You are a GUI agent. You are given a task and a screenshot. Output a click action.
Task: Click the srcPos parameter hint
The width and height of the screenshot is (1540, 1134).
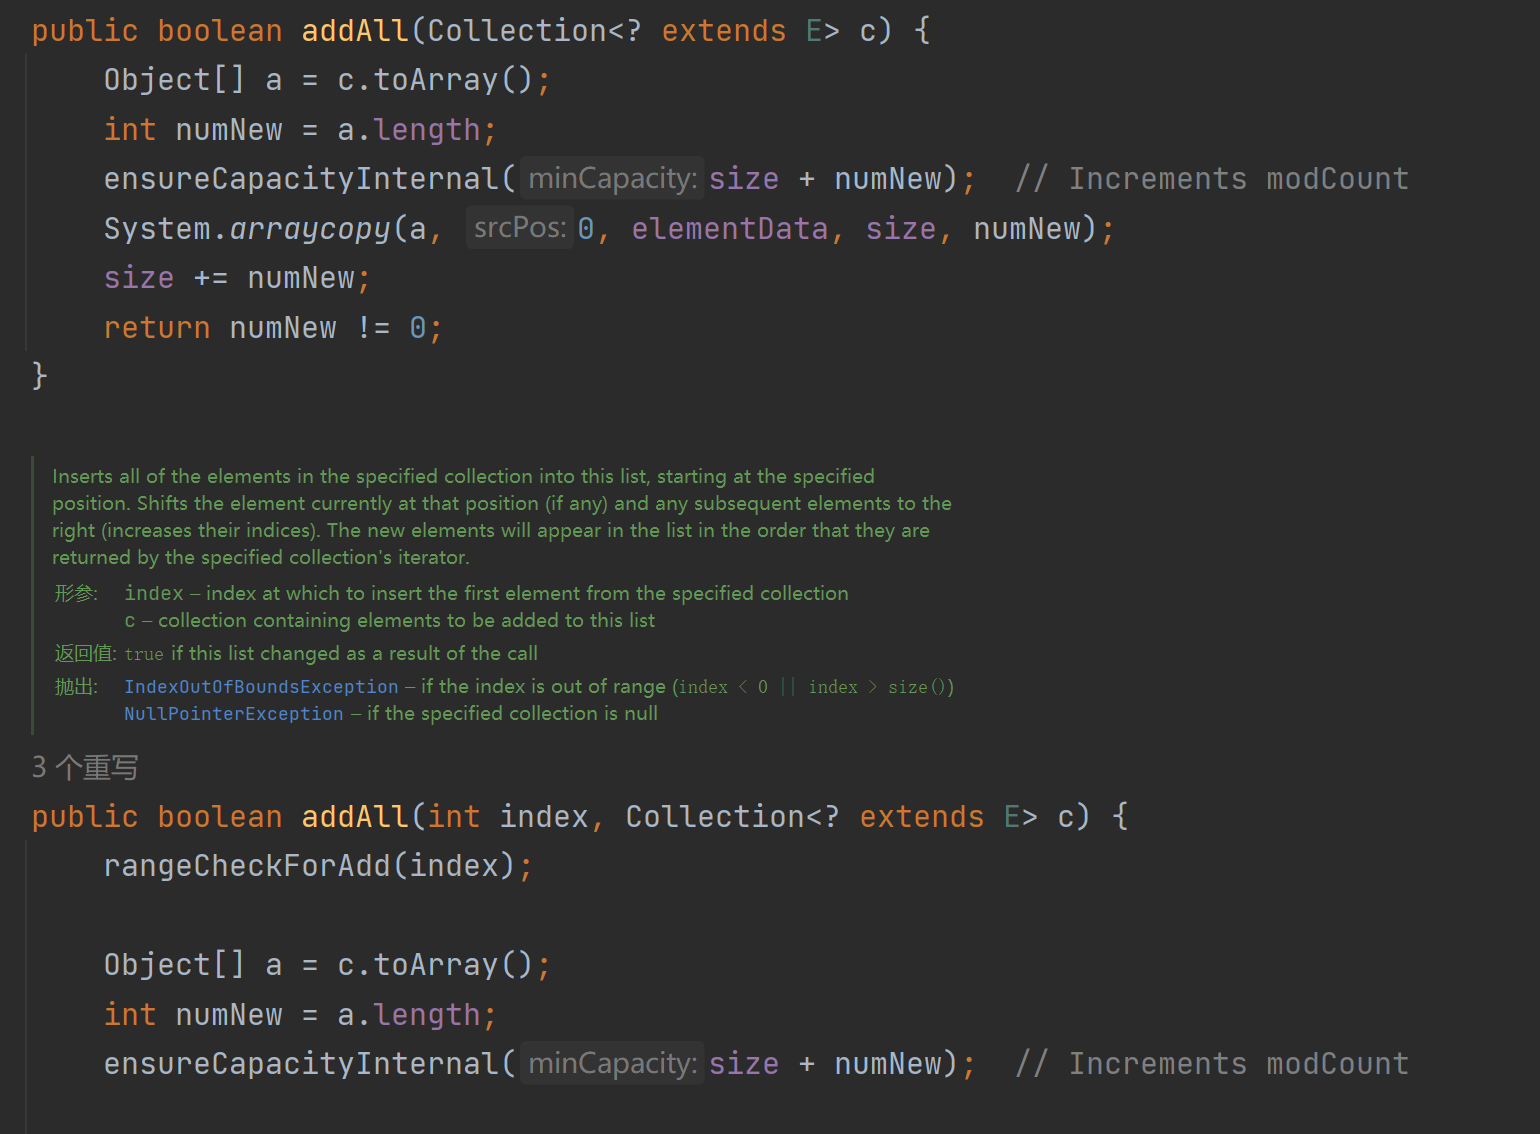click(520, 228)
